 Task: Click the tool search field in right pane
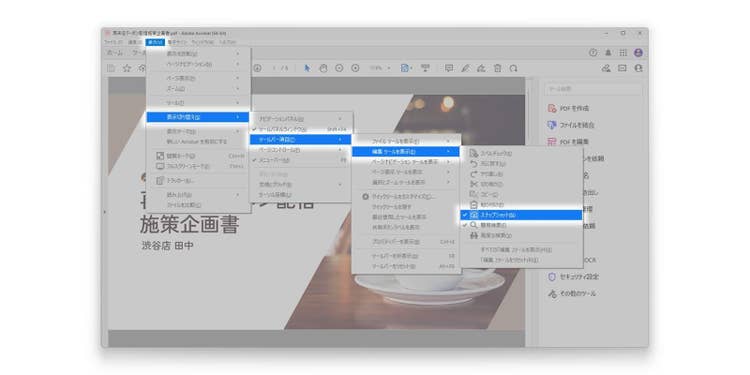pos(593,89)
